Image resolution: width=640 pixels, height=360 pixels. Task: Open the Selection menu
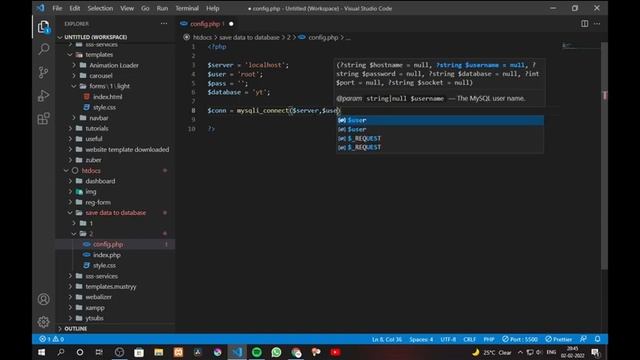click(100, 8)
